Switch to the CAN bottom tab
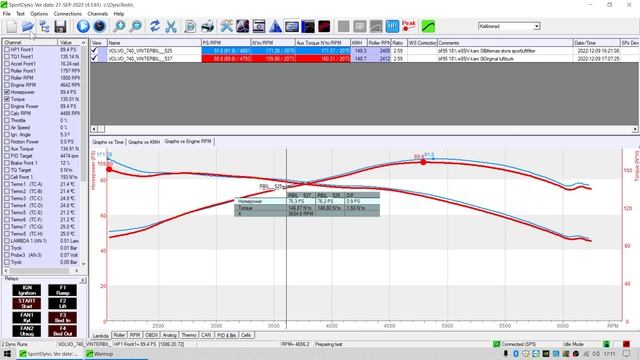 206,335
